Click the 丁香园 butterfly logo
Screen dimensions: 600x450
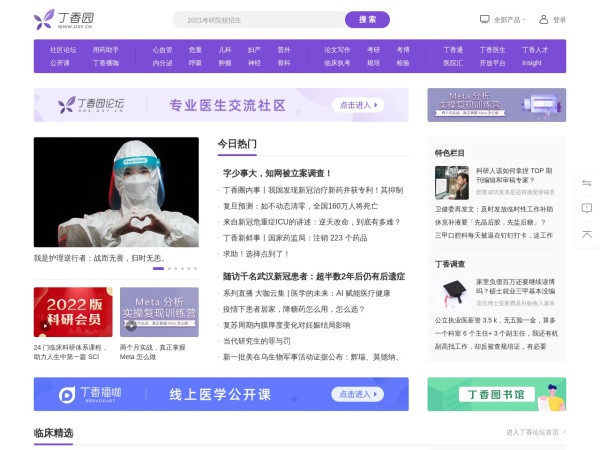[64, 19]
